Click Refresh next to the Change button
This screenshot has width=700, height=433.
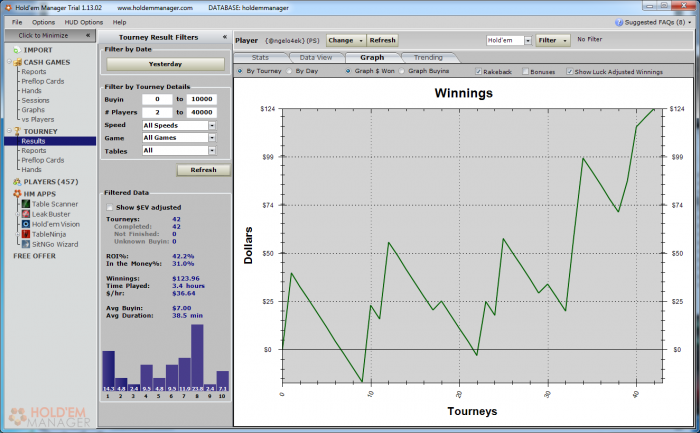383,41
